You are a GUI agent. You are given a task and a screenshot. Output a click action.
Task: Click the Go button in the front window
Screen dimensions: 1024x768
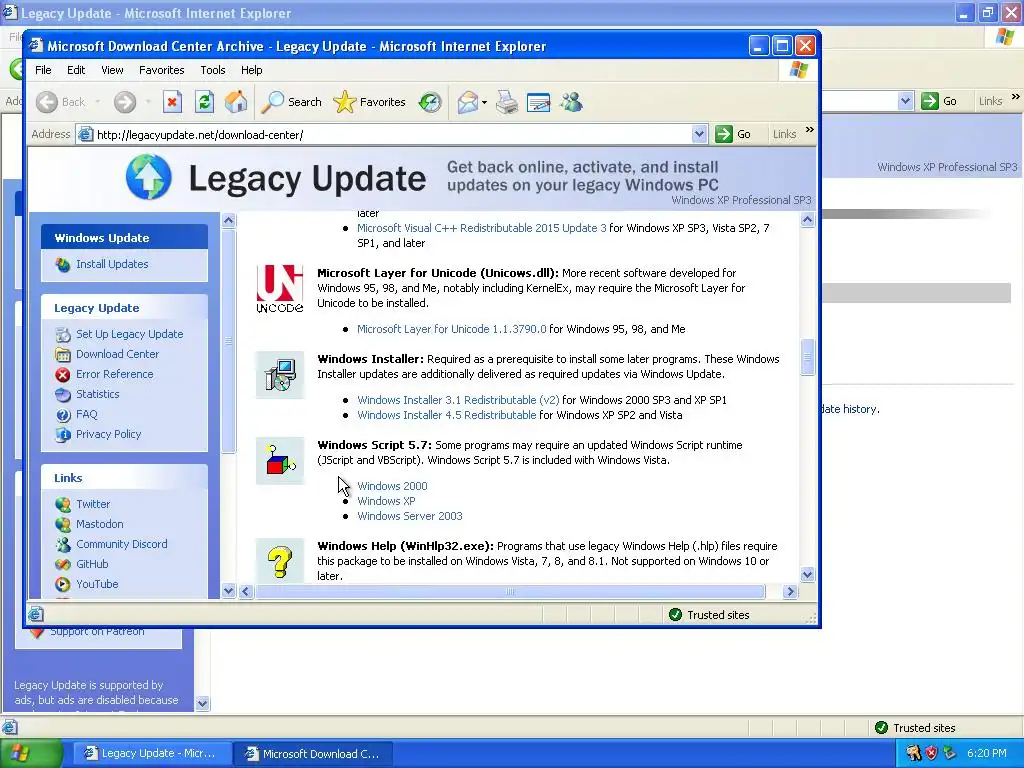point(734,135)
